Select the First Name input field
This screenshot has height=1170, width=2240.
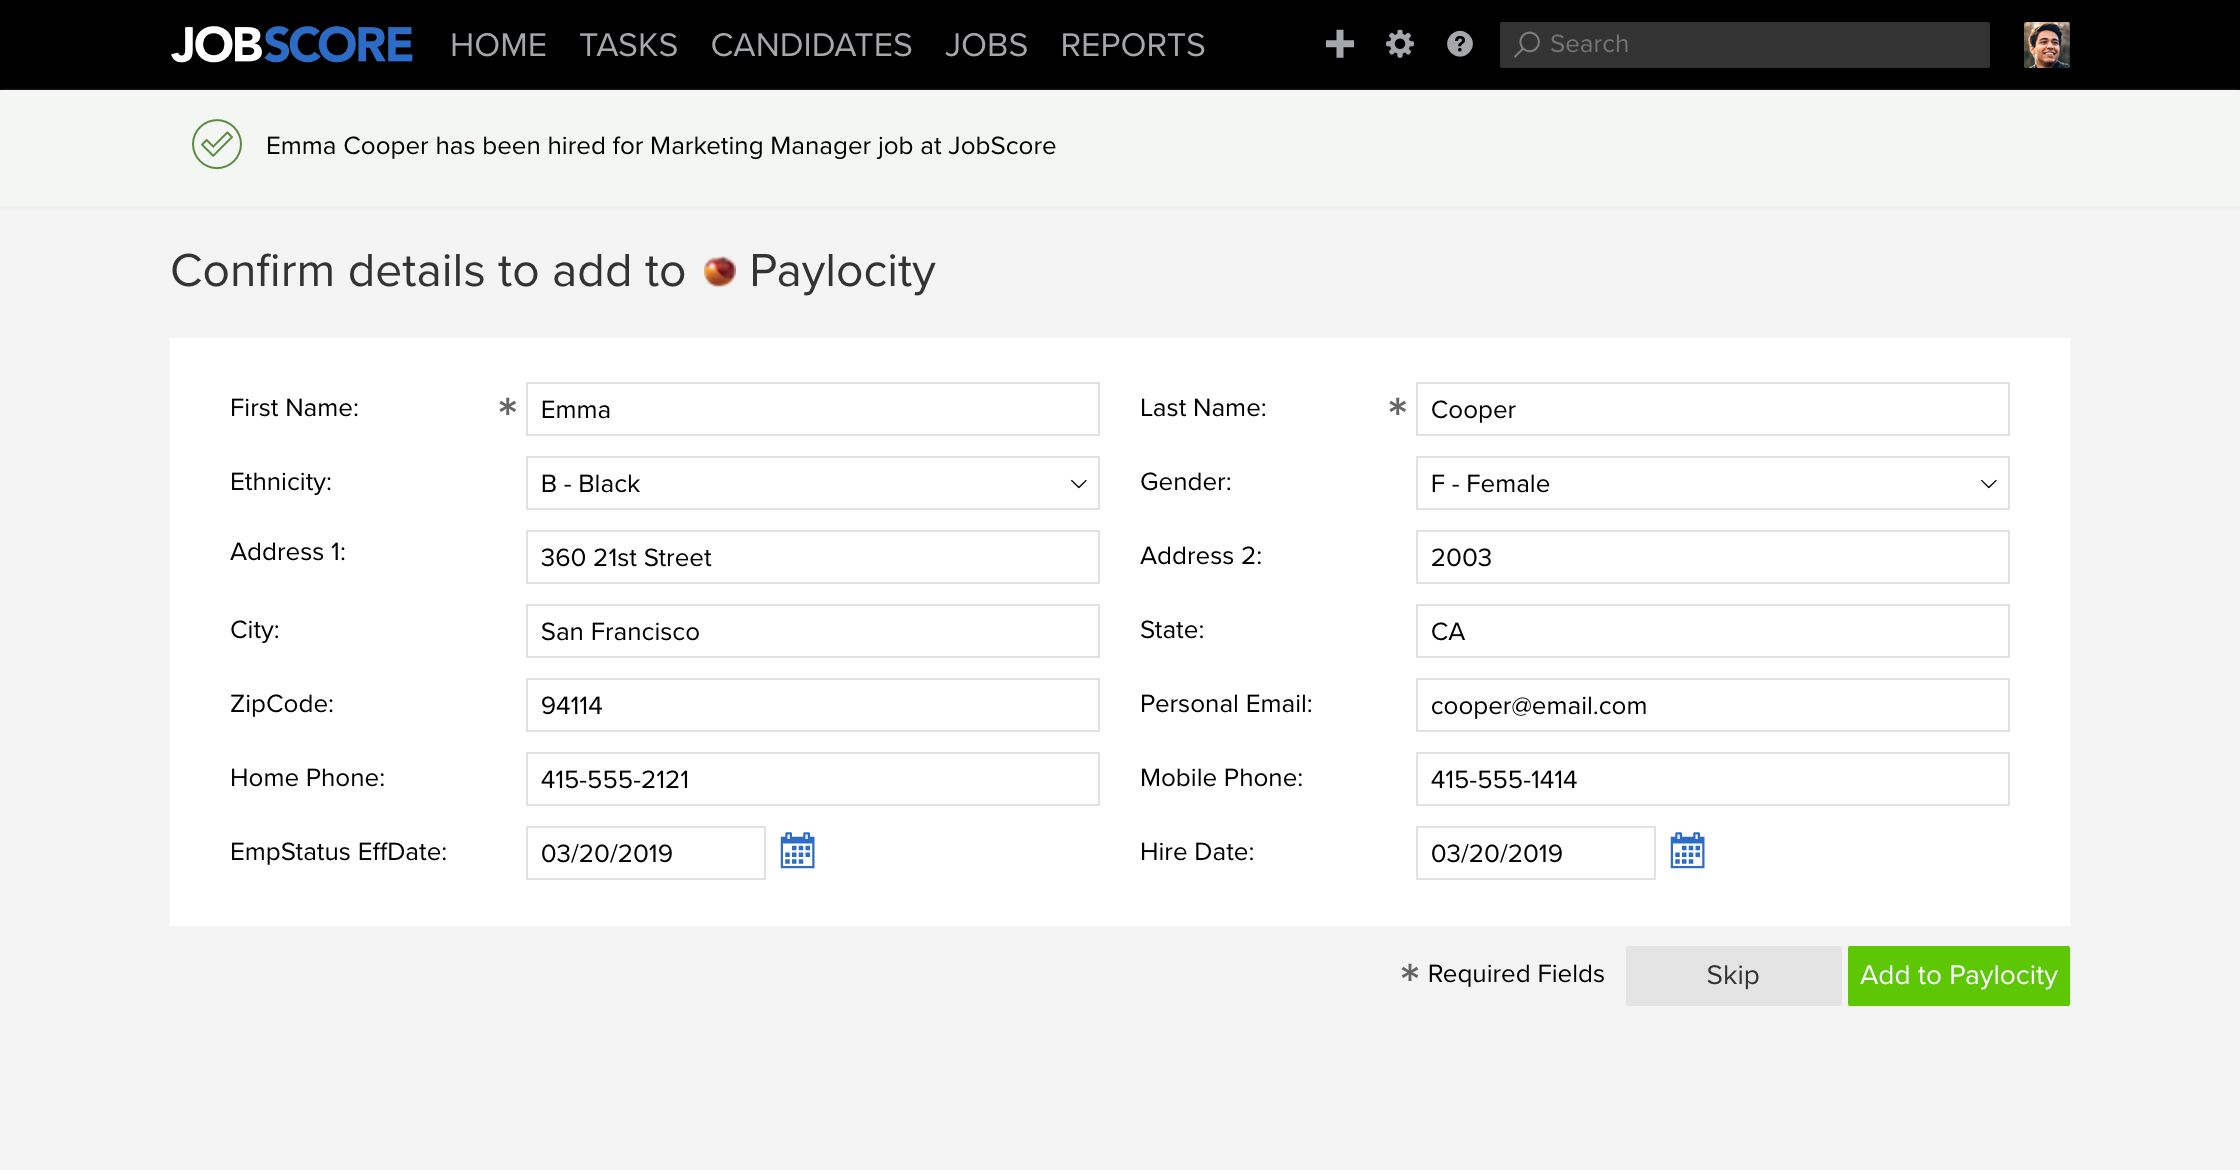(x=812, y=409)
